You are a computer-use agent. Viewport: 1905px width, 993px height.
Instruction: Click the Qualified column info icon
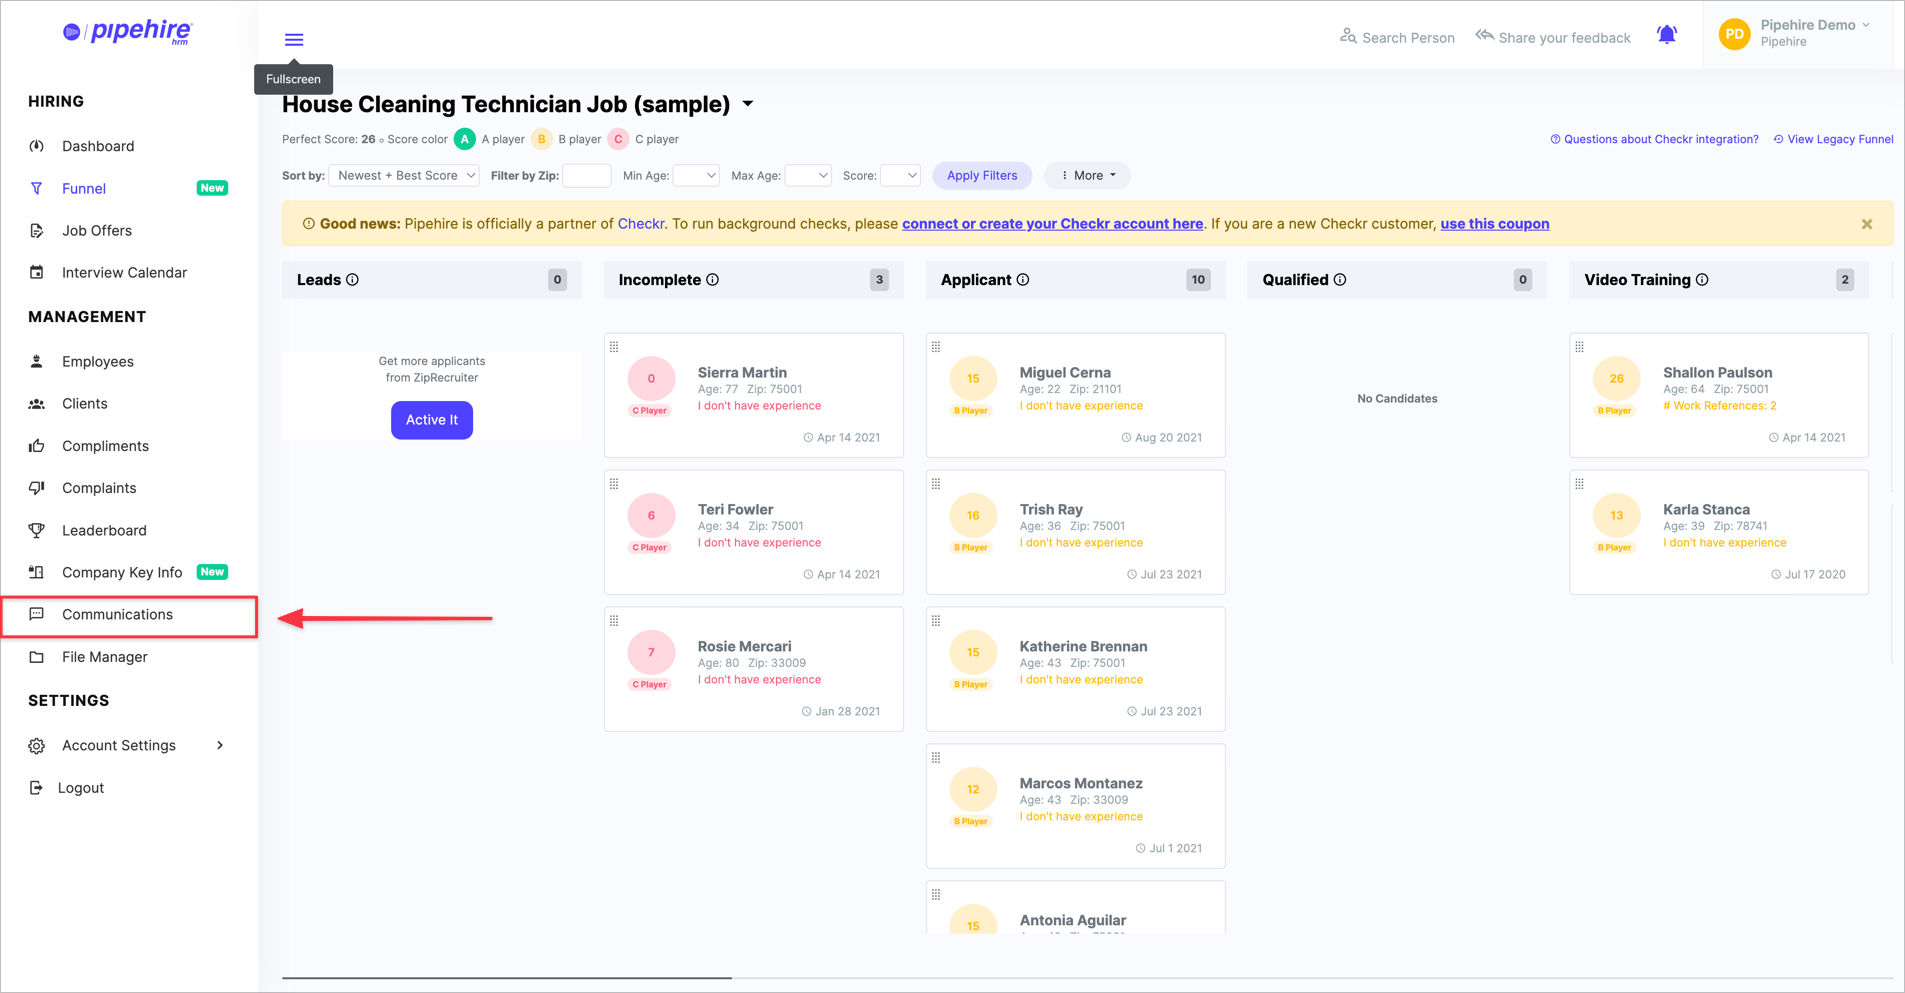[x=1340, y=280]
